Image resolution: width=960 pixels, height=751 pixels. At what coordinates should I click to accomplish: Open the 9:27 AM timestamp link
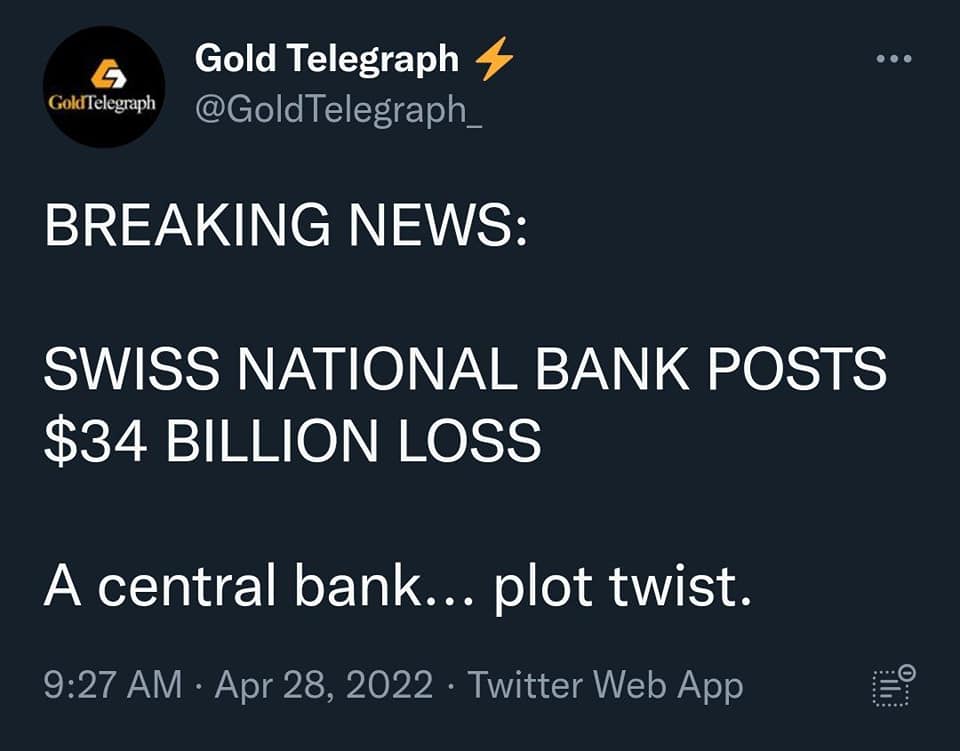113,686
